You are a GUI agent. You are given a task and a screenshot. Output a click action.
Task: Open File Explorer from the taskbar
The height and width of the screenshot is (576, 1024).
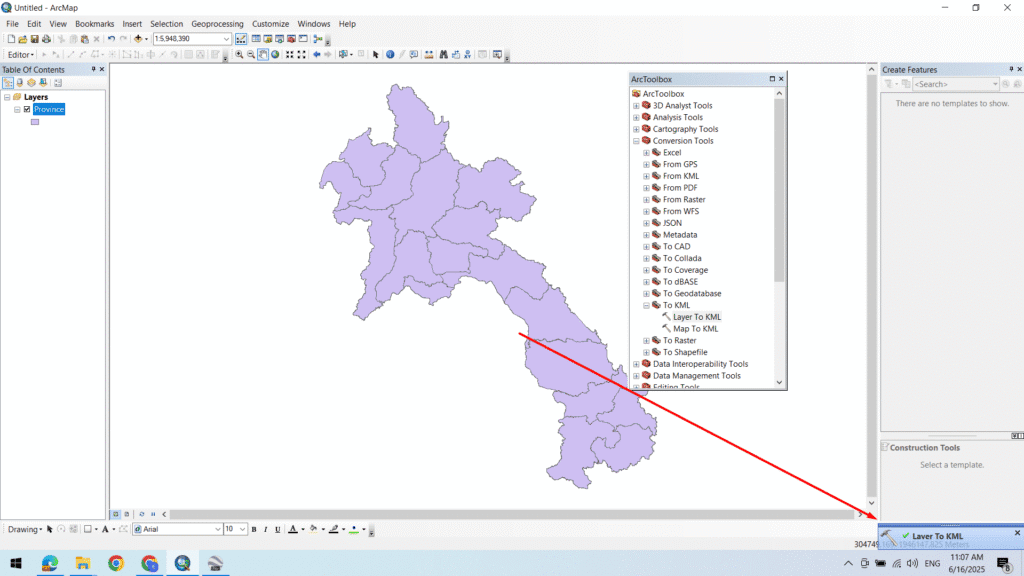tap(83, 563)
